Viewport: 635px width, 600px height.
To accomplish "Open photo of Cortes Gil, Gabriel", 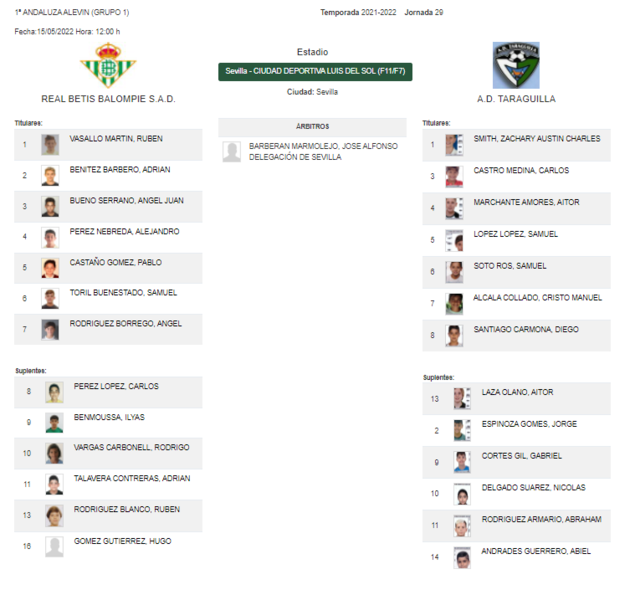I will pos(462,462).
